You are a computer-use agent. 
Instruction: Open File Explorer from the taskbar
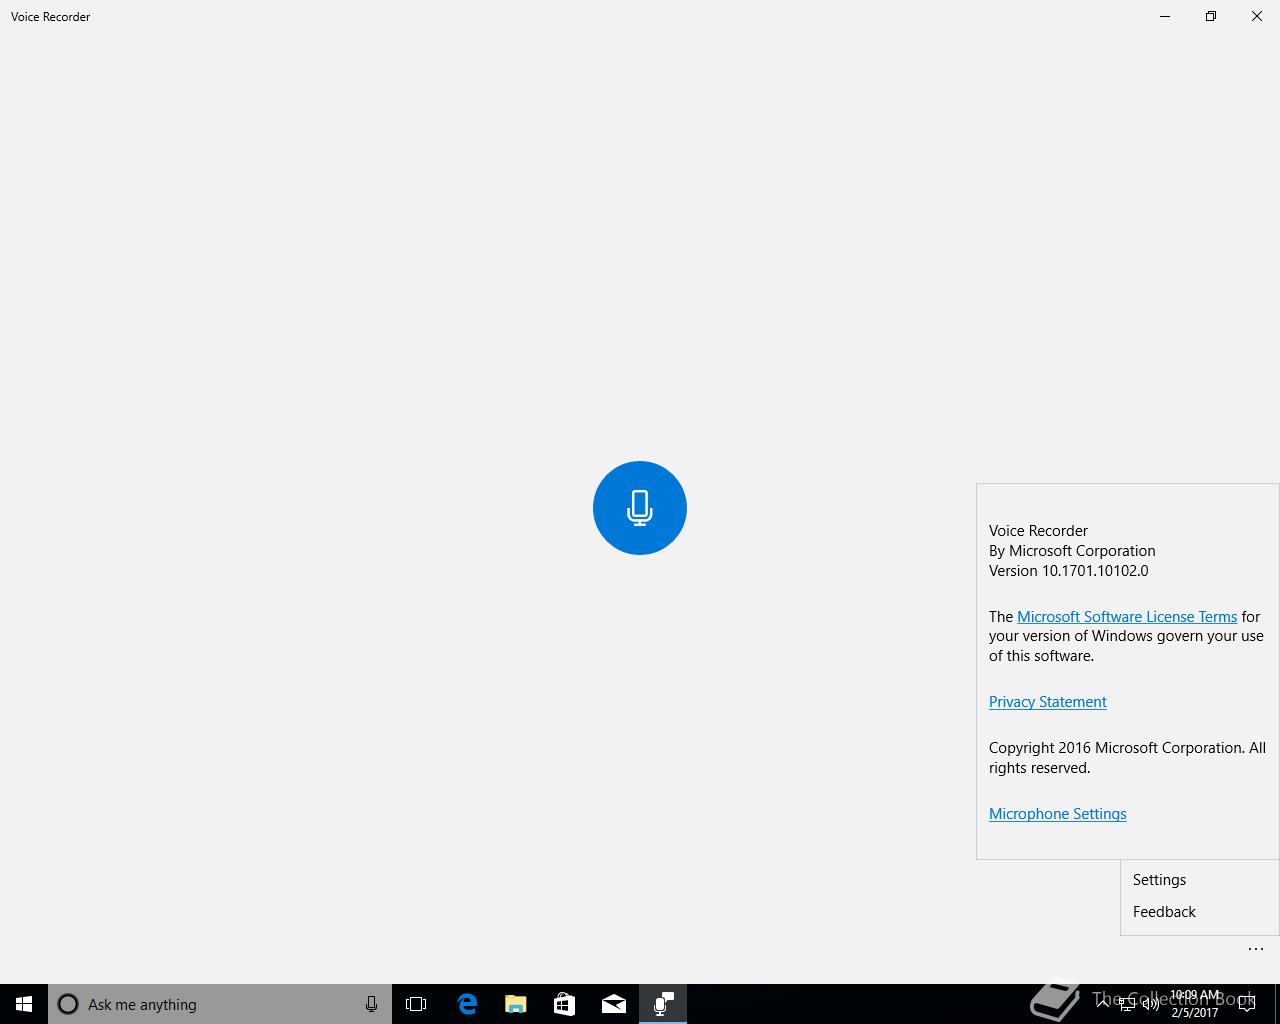coord(515,1004)
